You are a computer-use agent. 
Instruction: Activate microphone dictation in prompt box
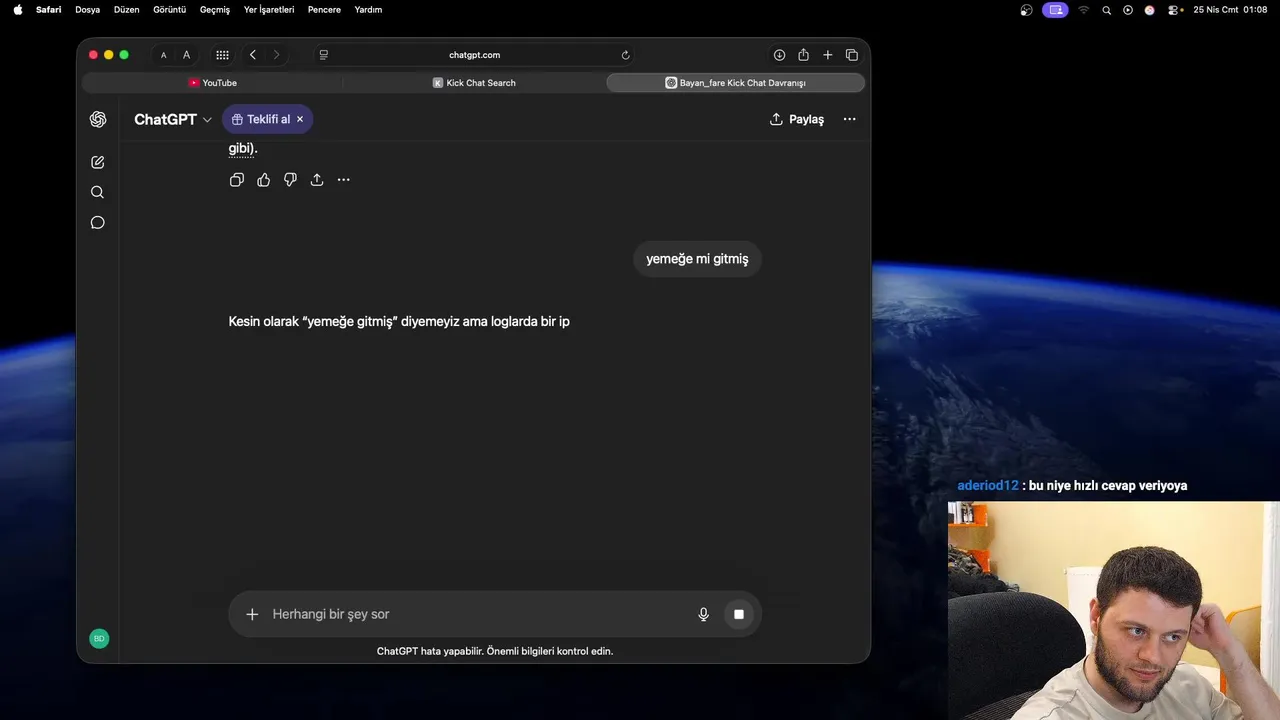pyautogui.click(x=704, y=614)
